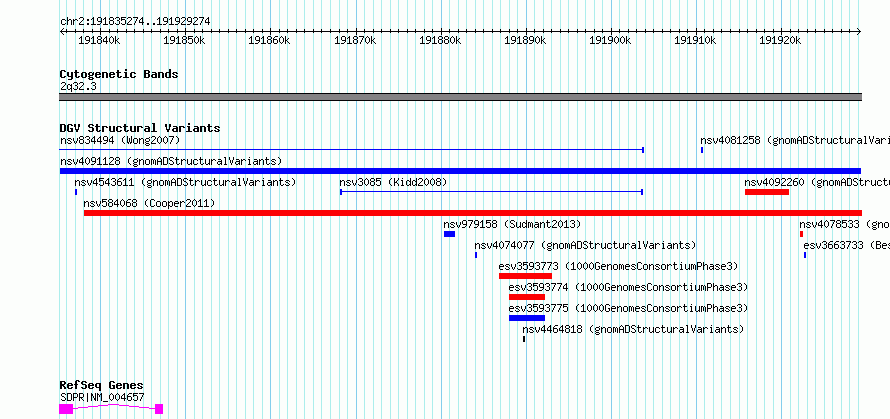Open nsv584068 (Cooper2011) variant label

coord(149,203)
